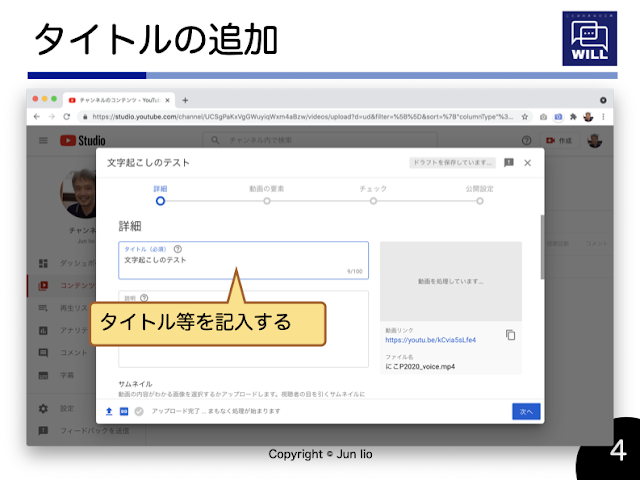Open the camera icon in address bar
Image resolution: width=640 pixels, height=480 pixels.
(543, 117)
